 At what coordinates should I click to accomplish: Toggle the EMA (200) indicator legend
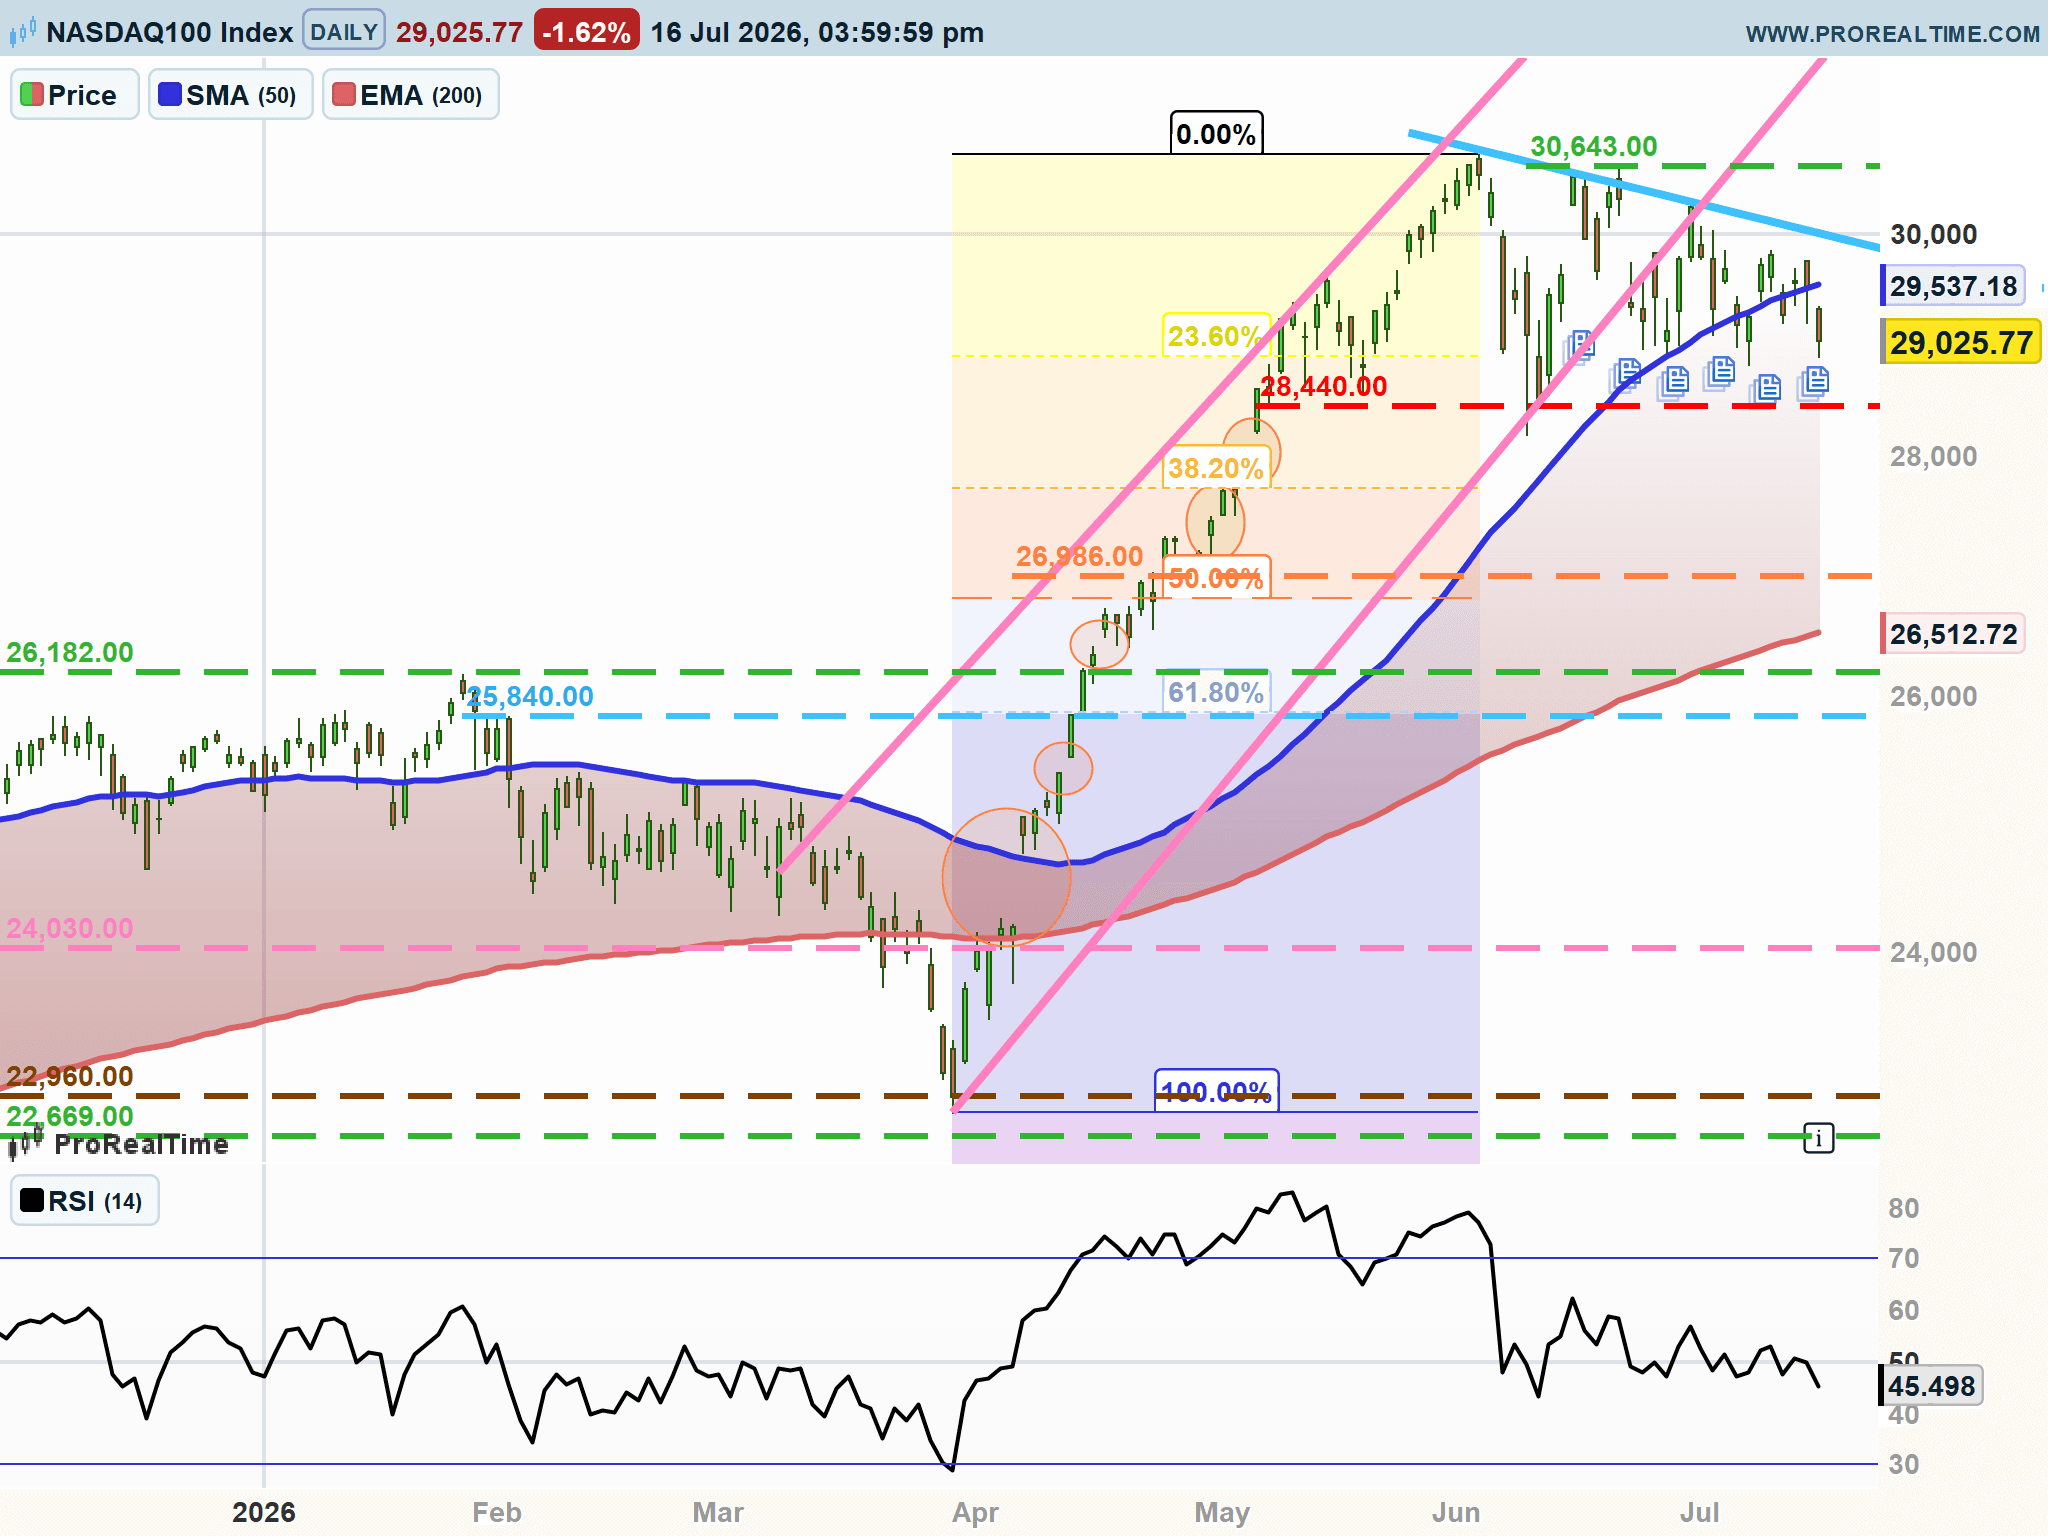tap(411, 95)
